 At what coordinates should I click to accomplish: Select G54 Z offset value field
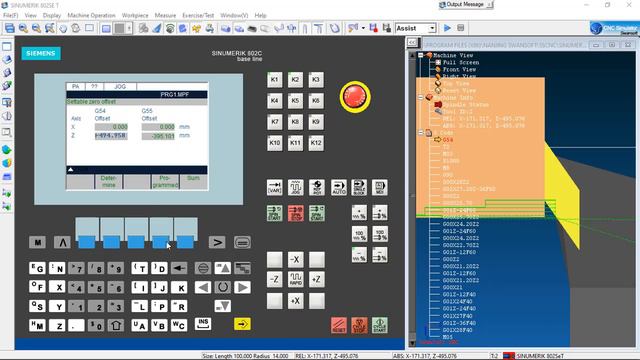click(111, 136)
